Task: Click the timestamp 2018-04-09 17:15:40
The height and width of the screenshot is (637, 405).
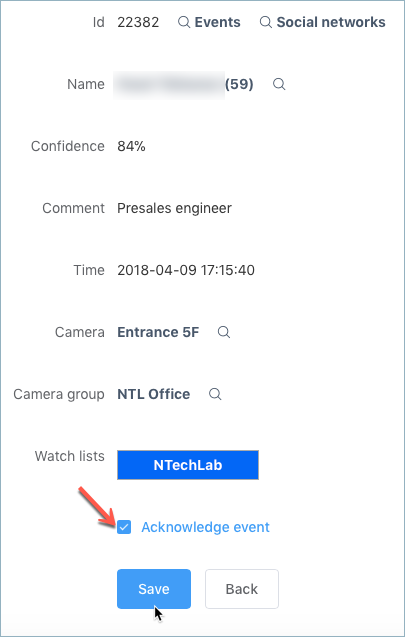Action: click(x=186, y=270)
